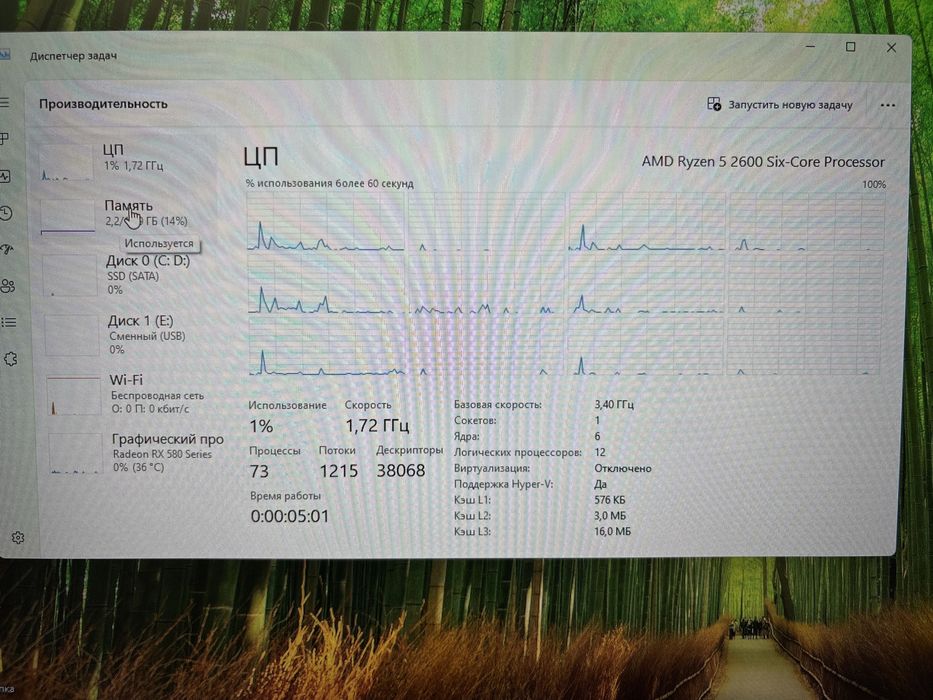
Task: Open the Users page icon in sidebar
Action: tap(8, 286)
